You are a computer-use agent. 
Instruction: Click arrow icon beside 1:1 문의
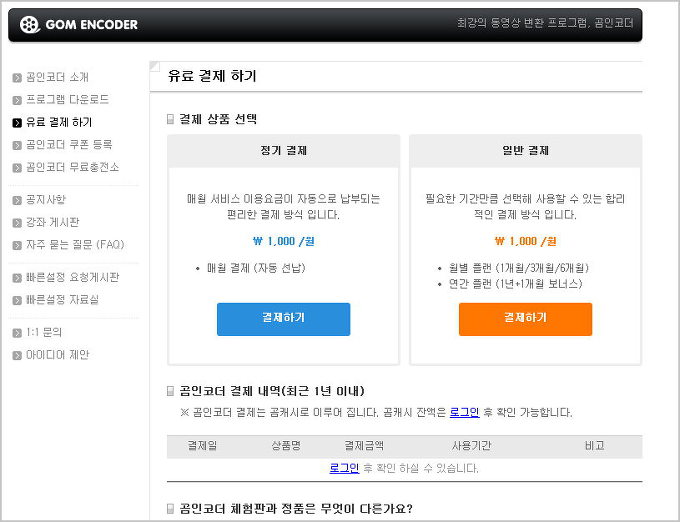[x=17, y=332]
